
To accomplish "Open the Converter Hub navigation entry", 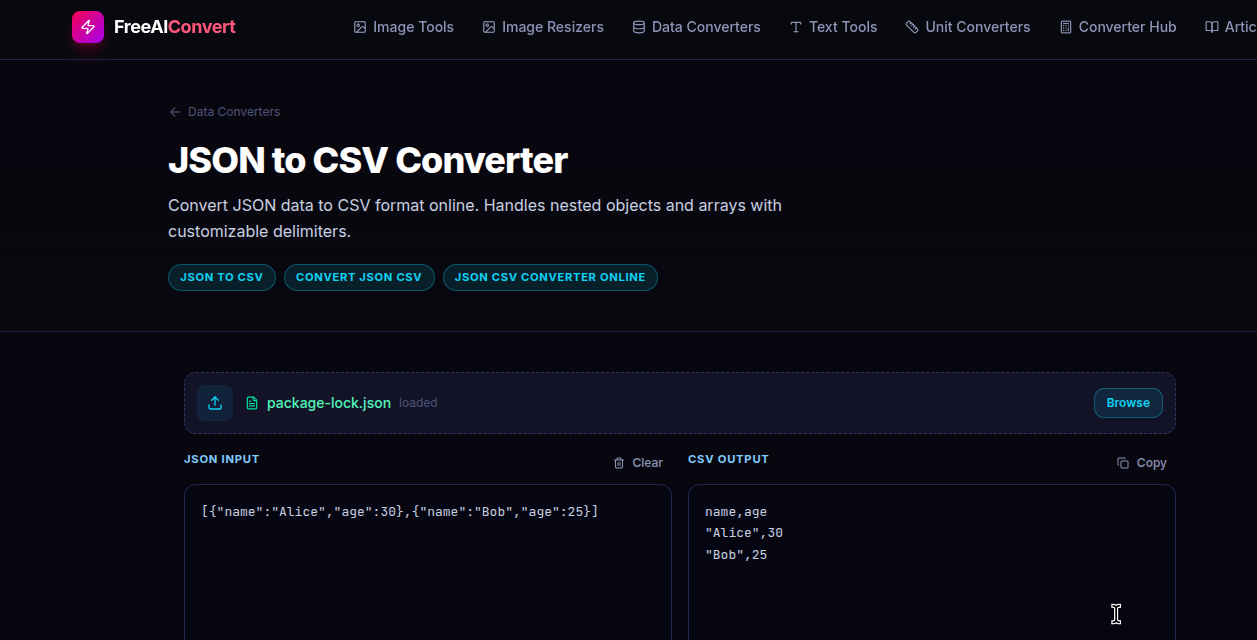I will point(1117,27).
